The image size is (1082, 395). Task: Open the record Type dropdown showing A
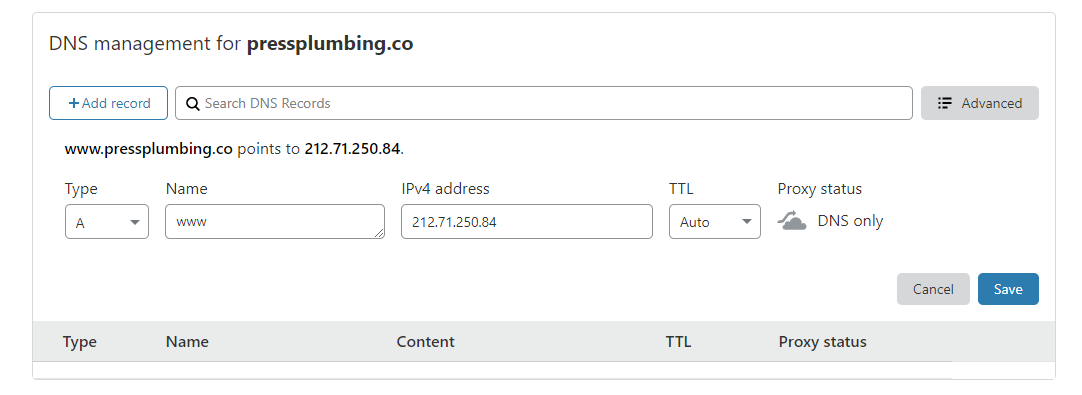(x=107, y=222)
